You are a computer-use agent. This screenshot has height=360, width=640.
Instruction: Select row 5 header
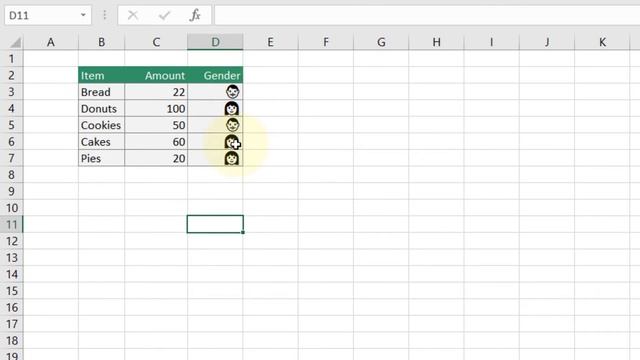pyautogui.click(x=11, y=125)
